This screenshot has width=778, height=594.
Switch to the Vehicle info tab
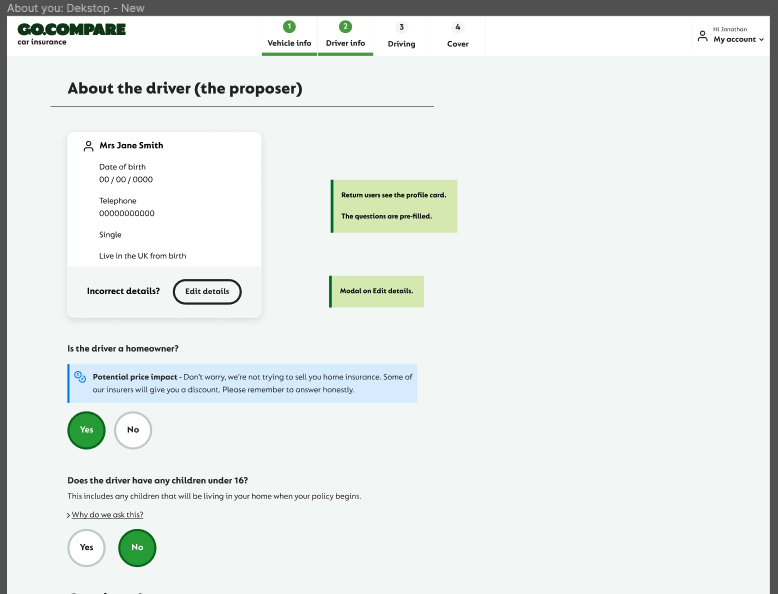coord(289,44)
